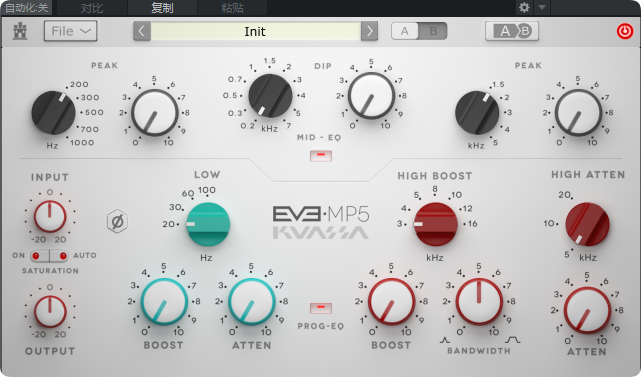The image size is (641, 377).
Task: Click the 复制 (copy) host menu item
Action: (x=162, y=8)
